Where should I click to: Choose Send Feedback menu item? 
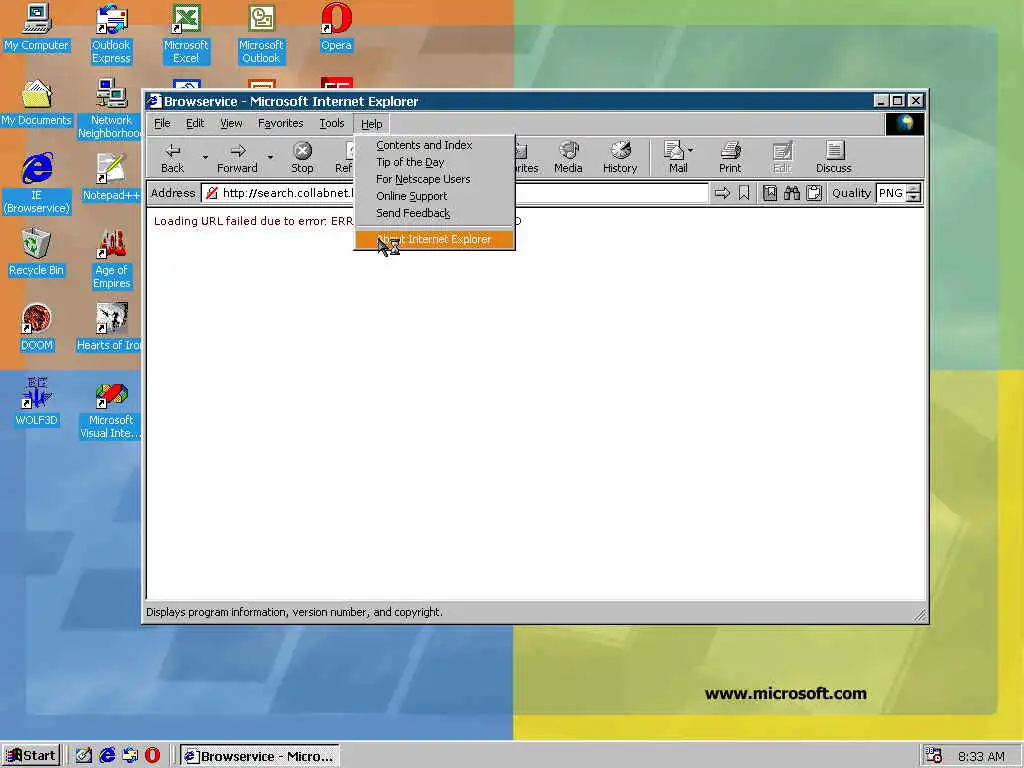pyautogui.click(x=435, y=213)
